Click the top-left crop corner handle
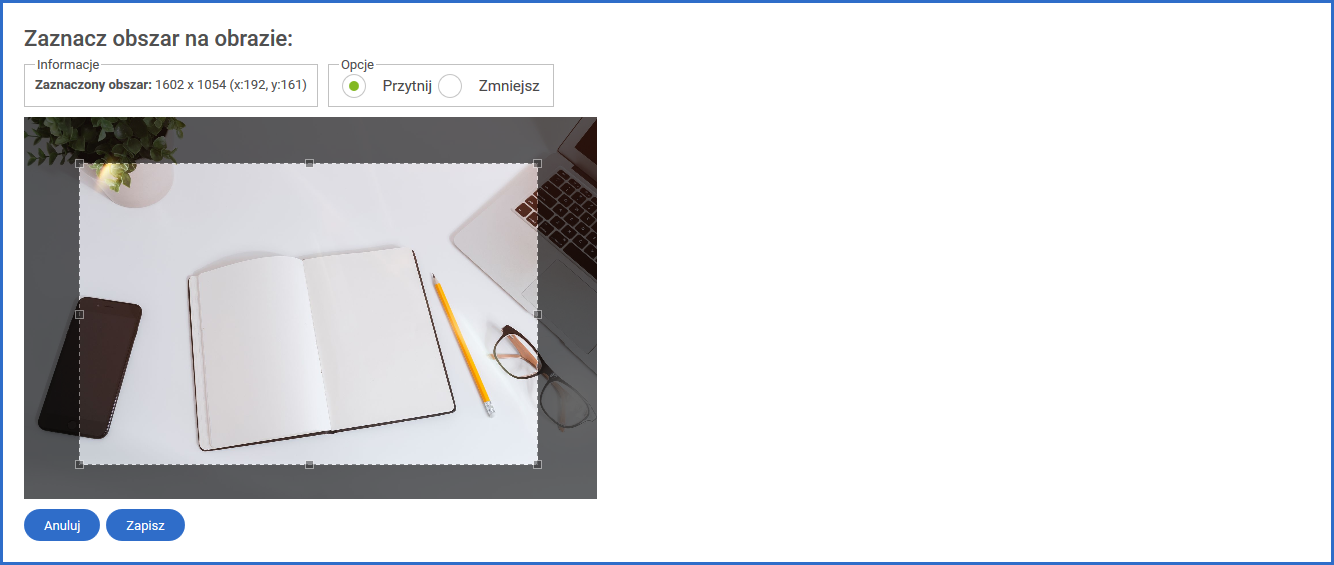 coord(80,163)
